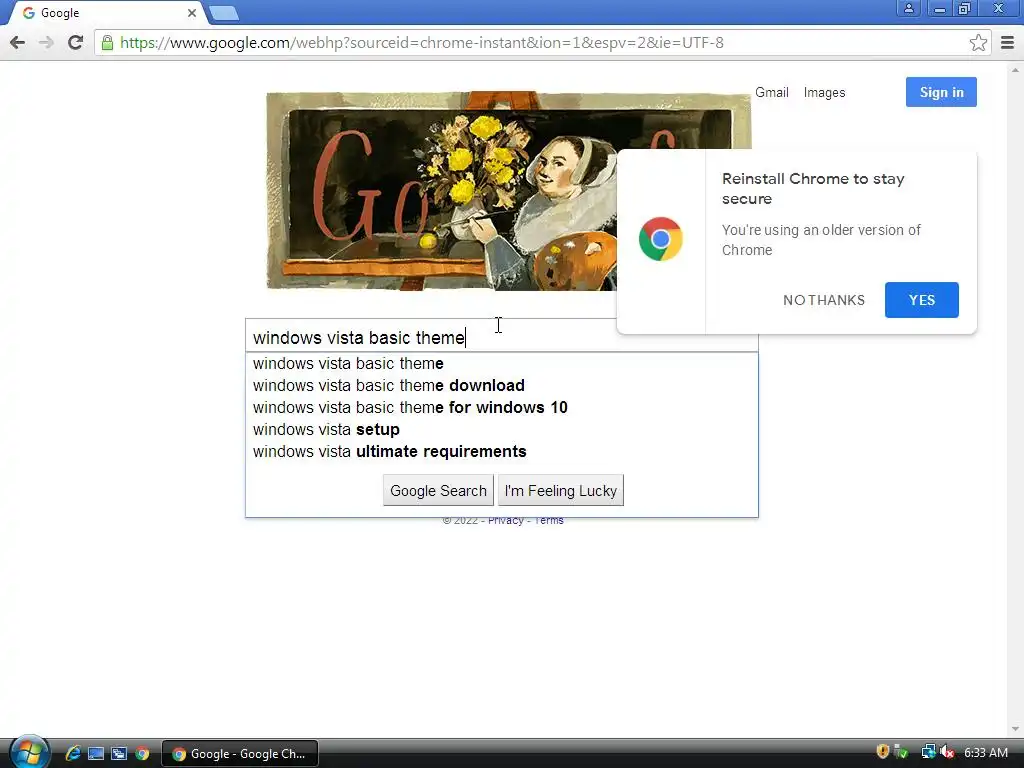Open the Chrome user profile button
The width and height of the screenshot is (1024, 768).
click(x=908, y=8)
